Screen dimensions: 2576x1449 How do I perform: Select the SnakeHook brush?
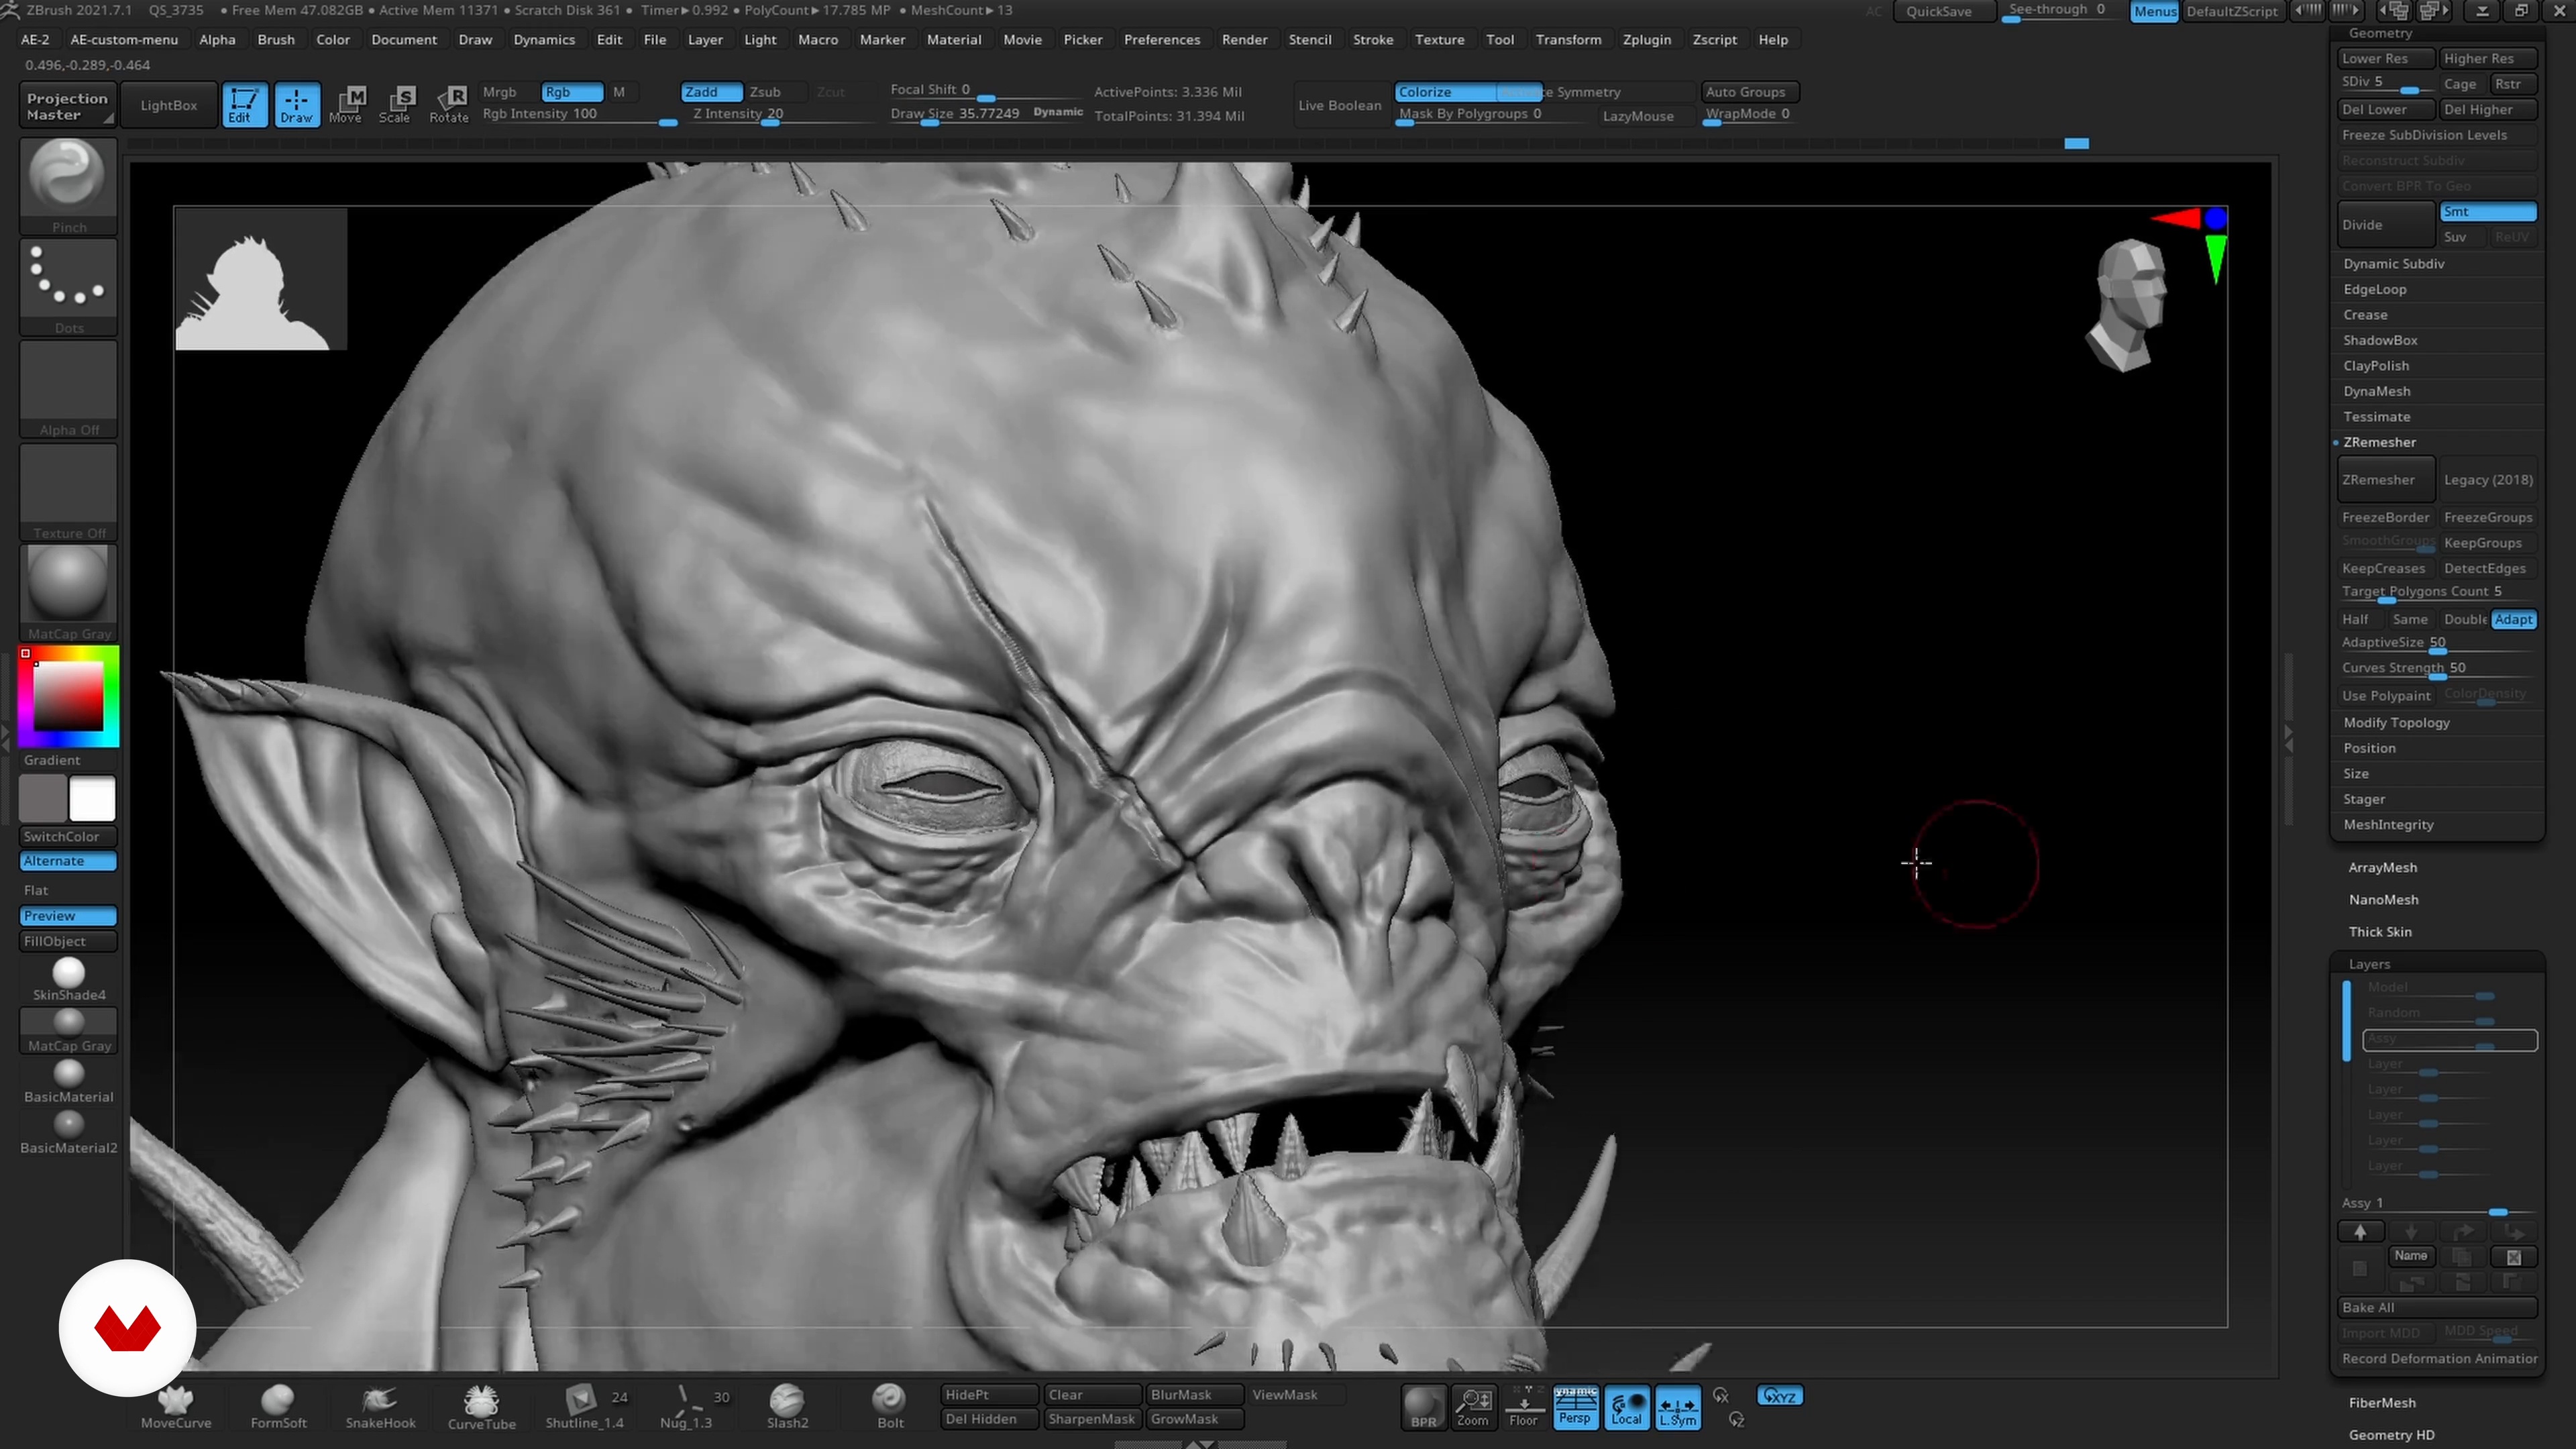click(380, 1407)
